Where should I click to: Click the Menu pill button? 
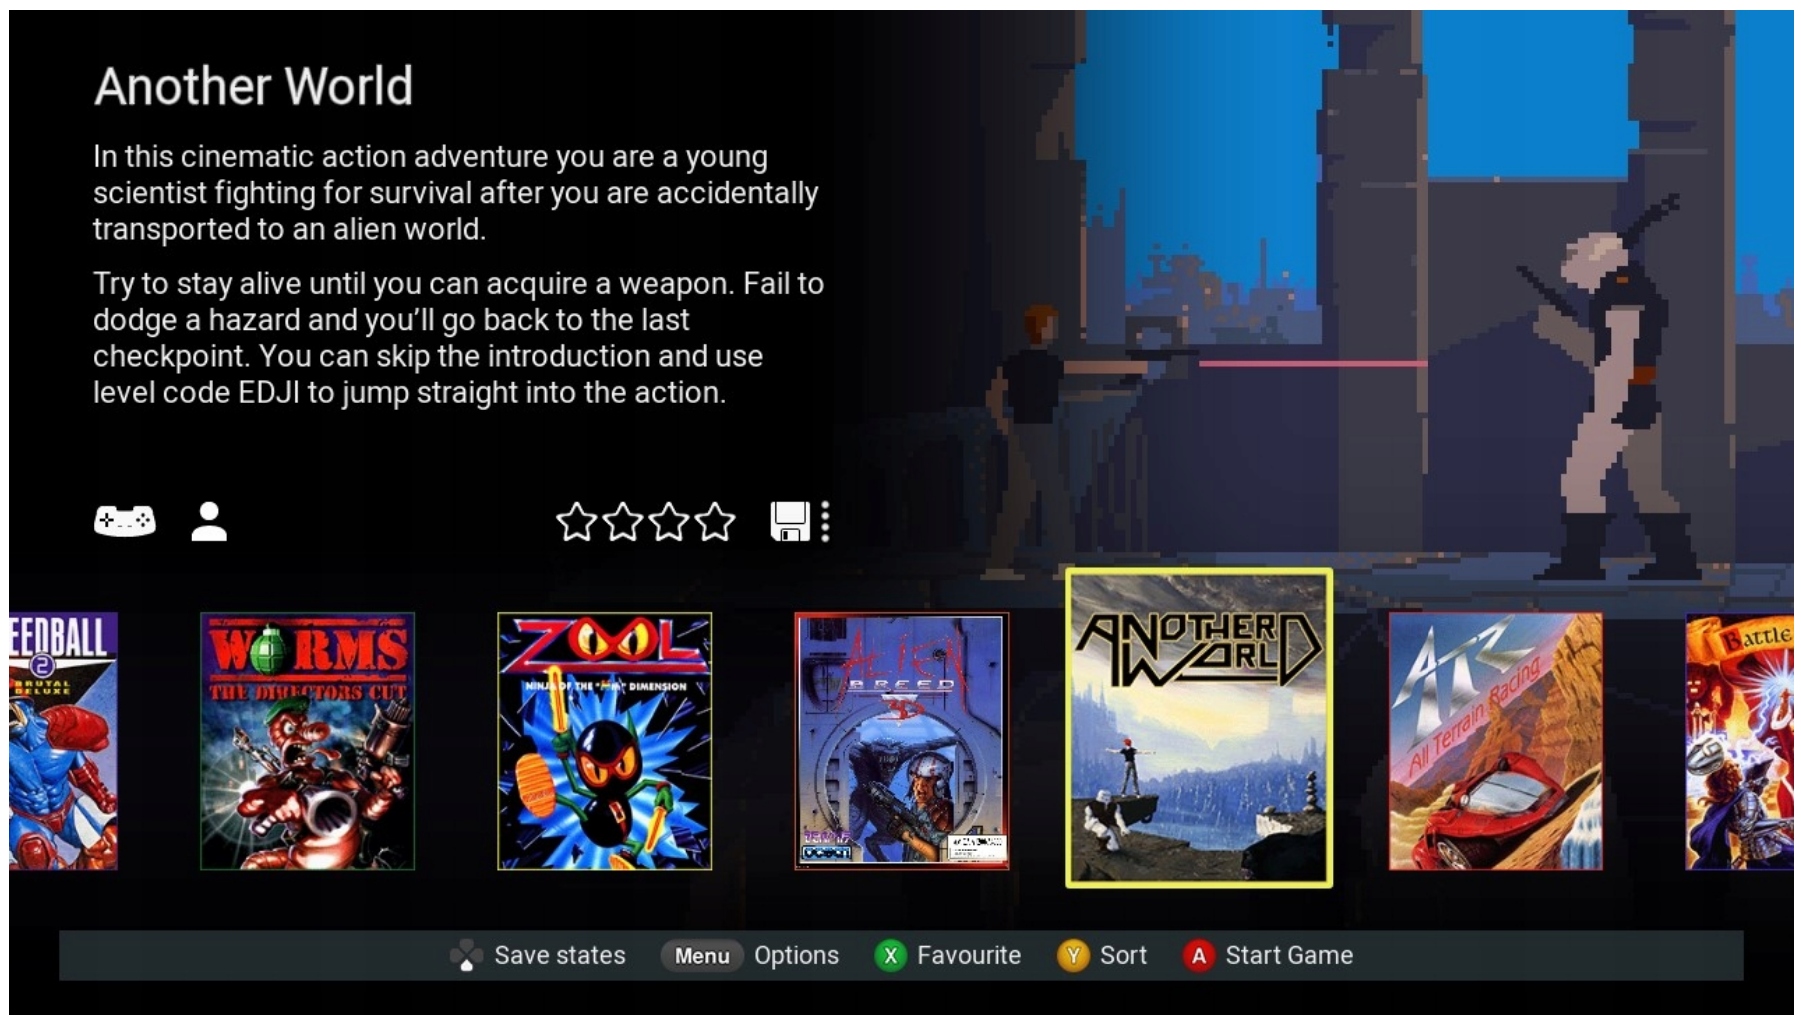[702, 956]
